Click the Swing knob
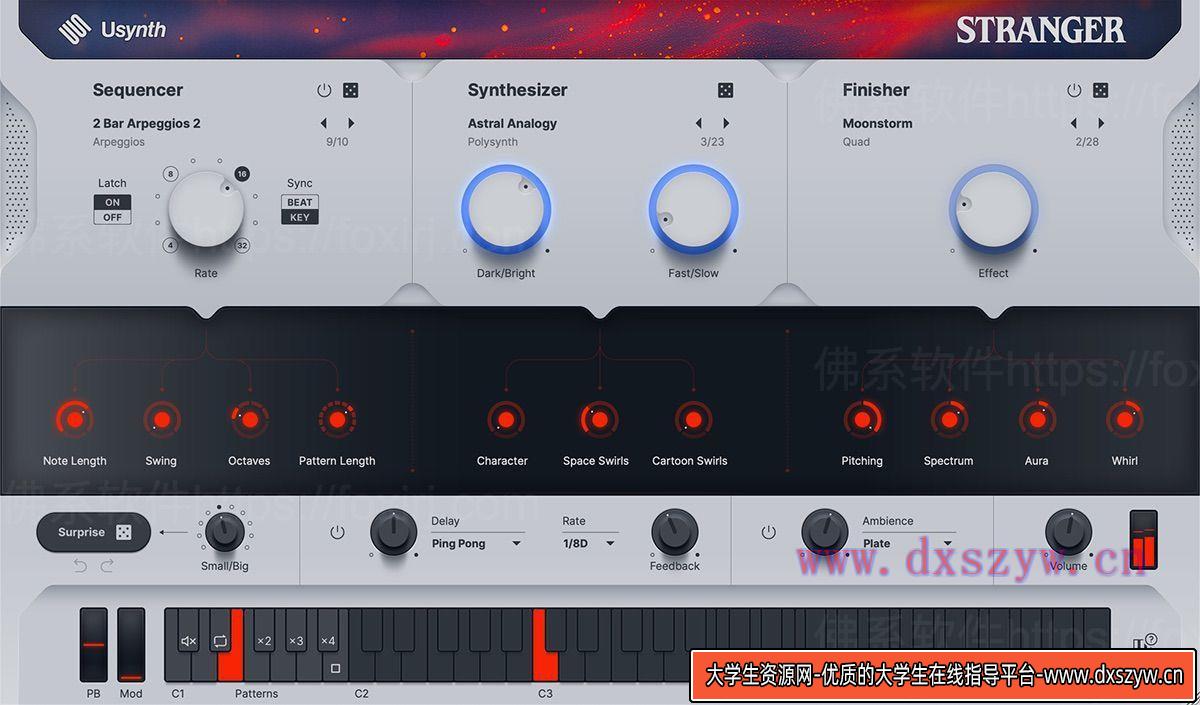The image size is (1200, 705). (x=160, y=419)
